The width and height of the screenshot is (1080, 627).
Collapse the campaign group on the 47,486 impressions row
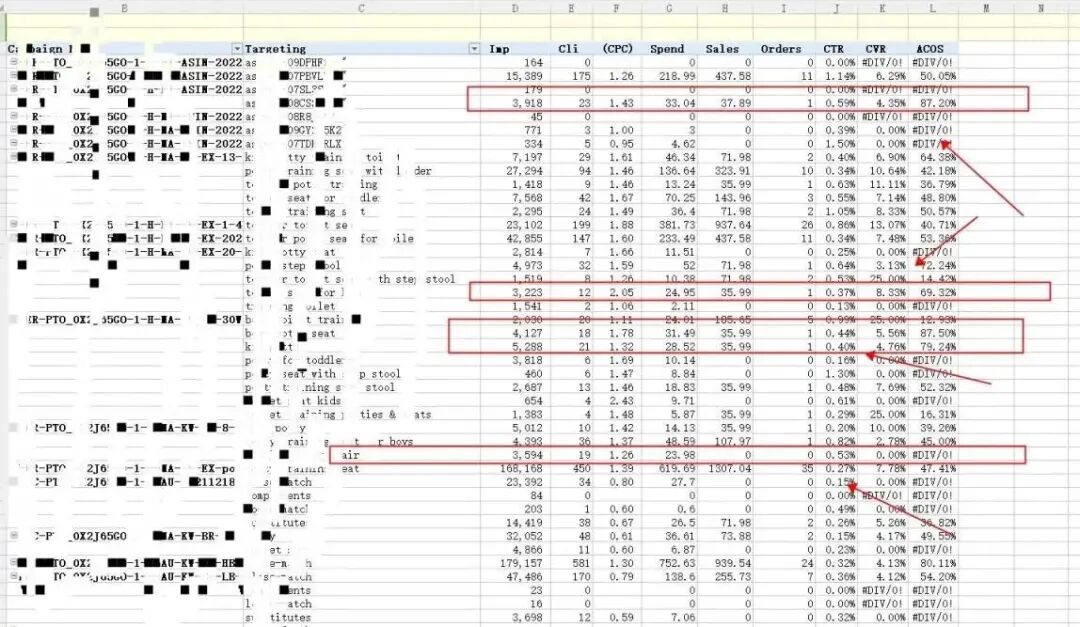(14, 576)
